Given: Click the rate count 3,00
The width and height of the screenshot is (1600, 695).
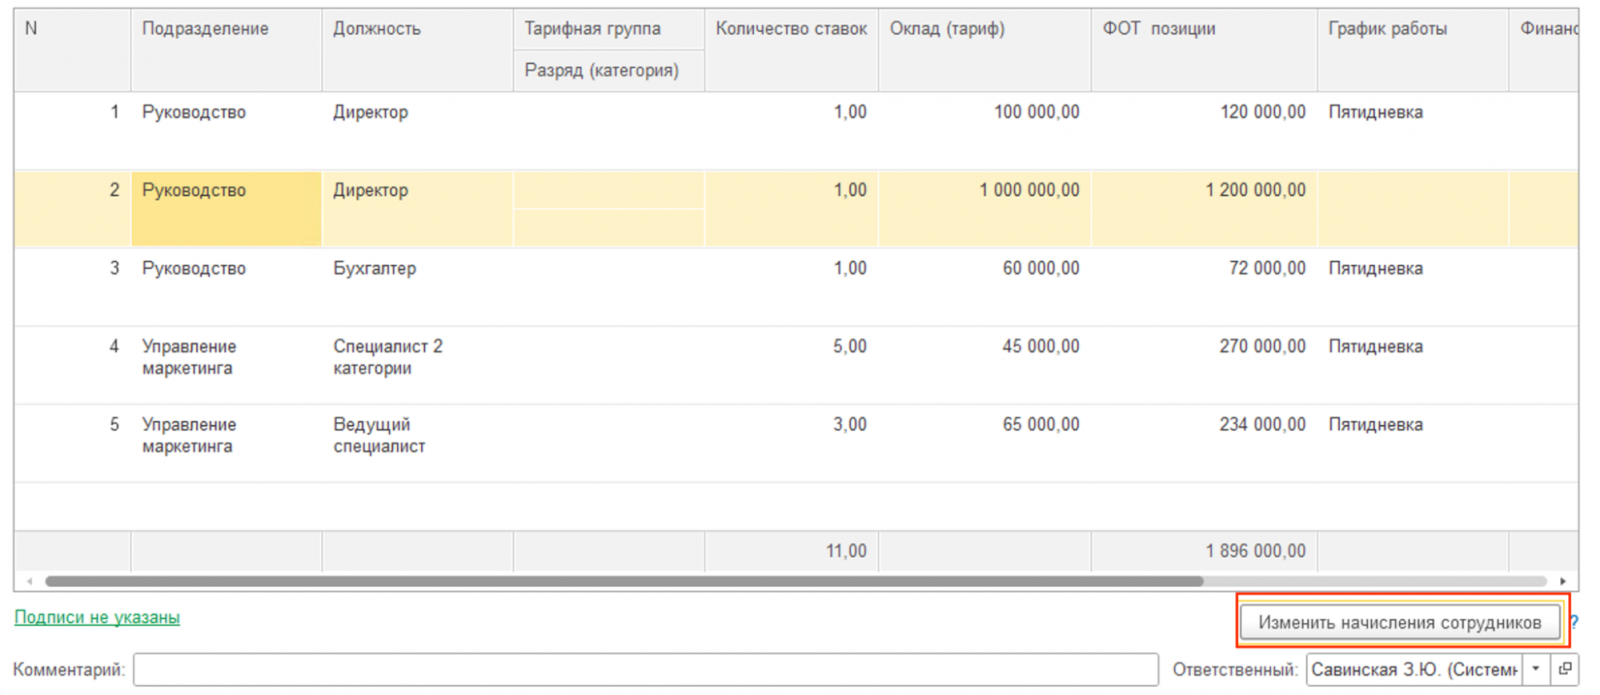Looking at the screenshot, I should pyautogui.click(x=850, y=424).
